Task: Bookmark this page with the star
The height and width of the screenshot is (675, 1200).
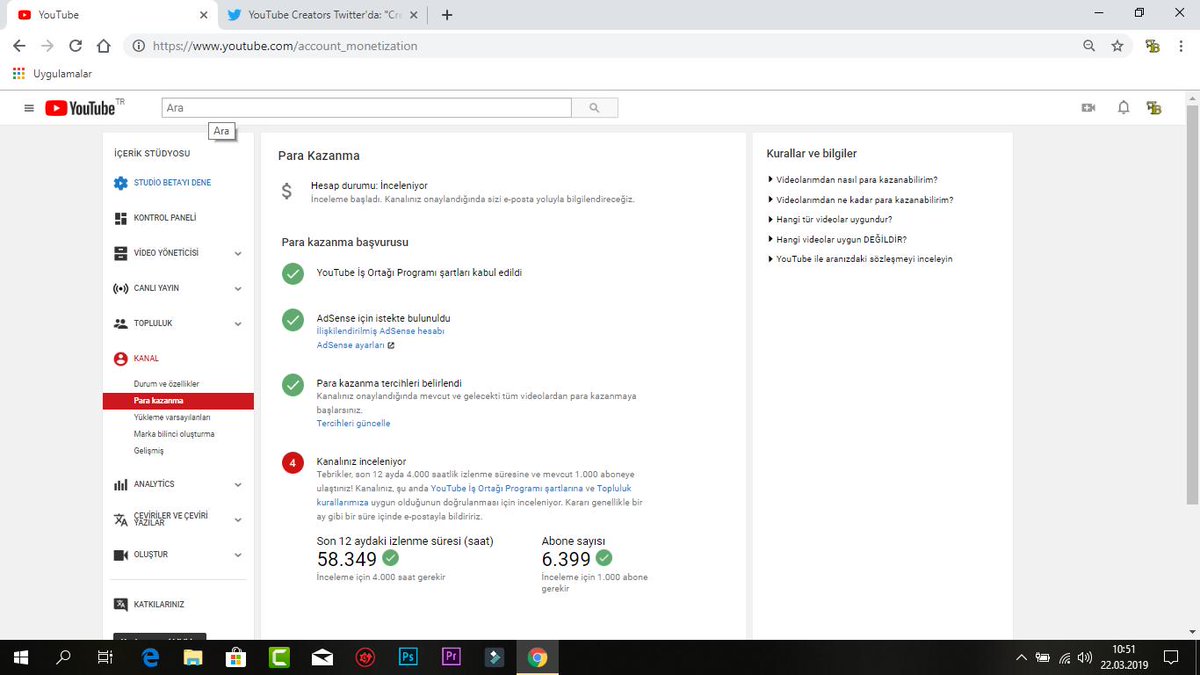Action: click(x=1117, y=46)
